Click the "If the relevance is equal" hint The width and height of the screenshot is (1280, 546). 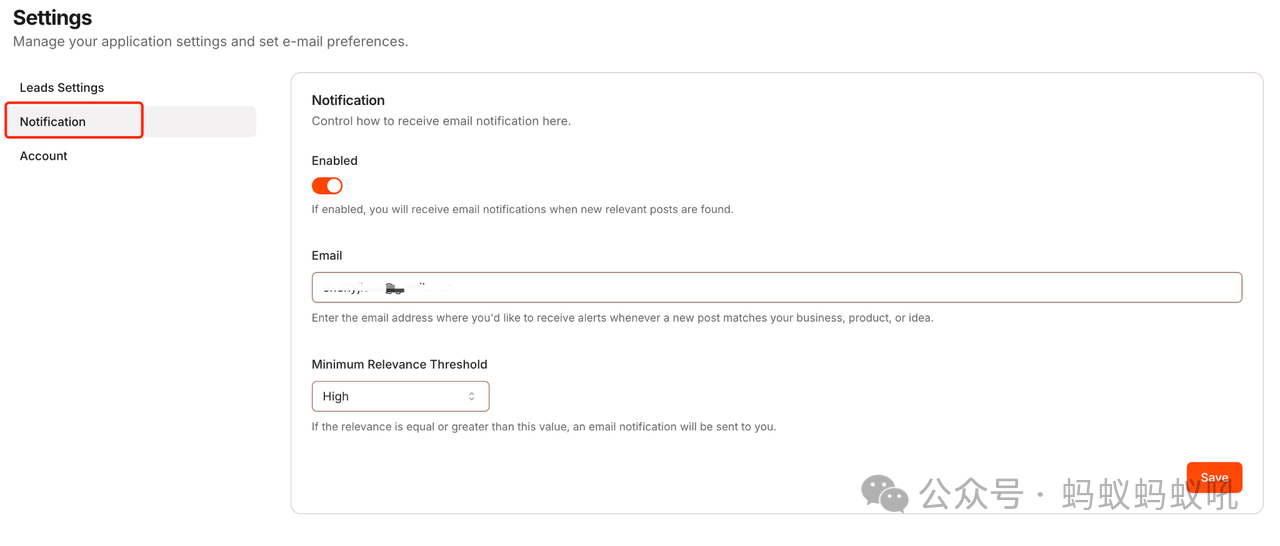(x=543, y=427)
